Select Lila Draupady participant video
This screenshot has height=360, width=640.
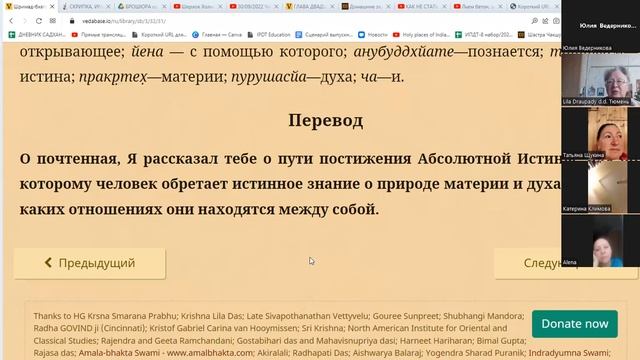(x=601, y=79)
